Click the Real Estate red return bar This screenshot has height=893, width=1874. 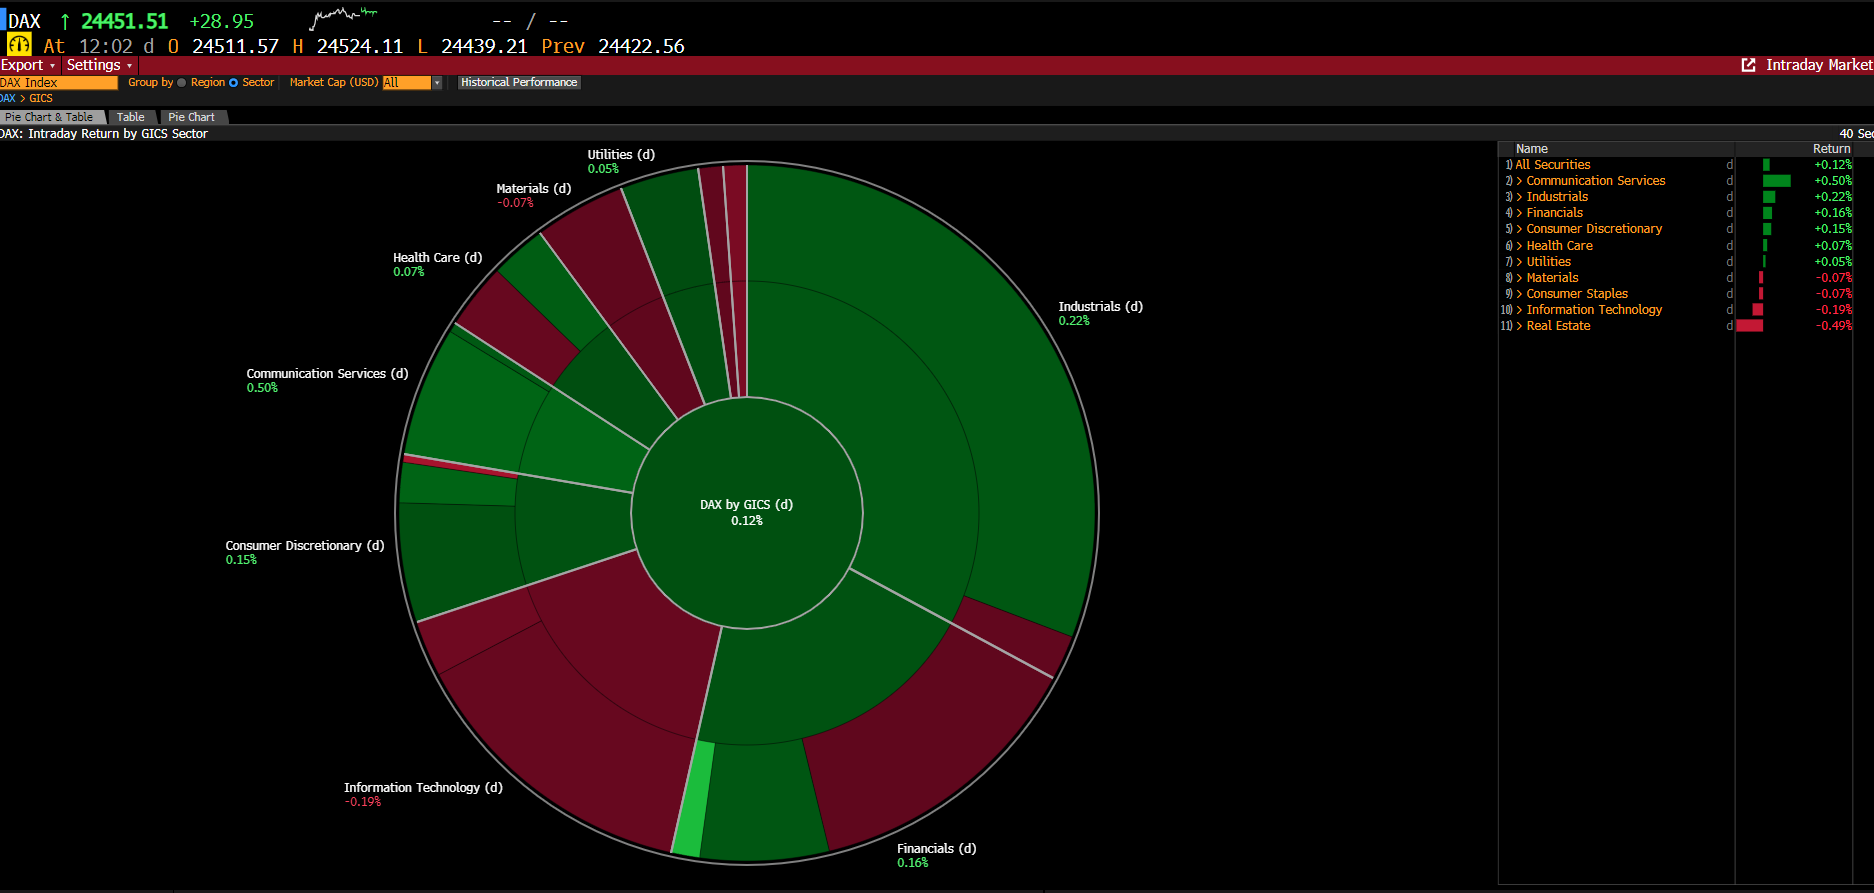(x=1749, y=326)
